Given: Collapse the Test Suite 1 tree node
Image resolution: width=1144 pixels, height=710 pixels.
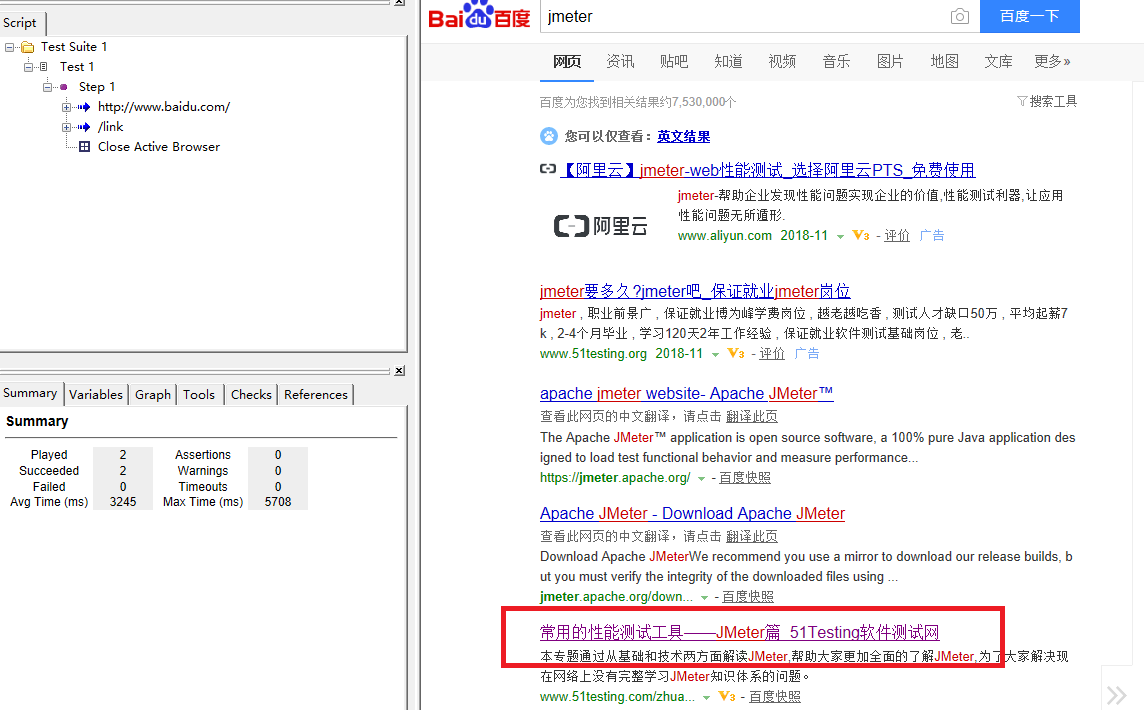Looking at the screenshot, I should pyautogui.click(x=9, y=47).
